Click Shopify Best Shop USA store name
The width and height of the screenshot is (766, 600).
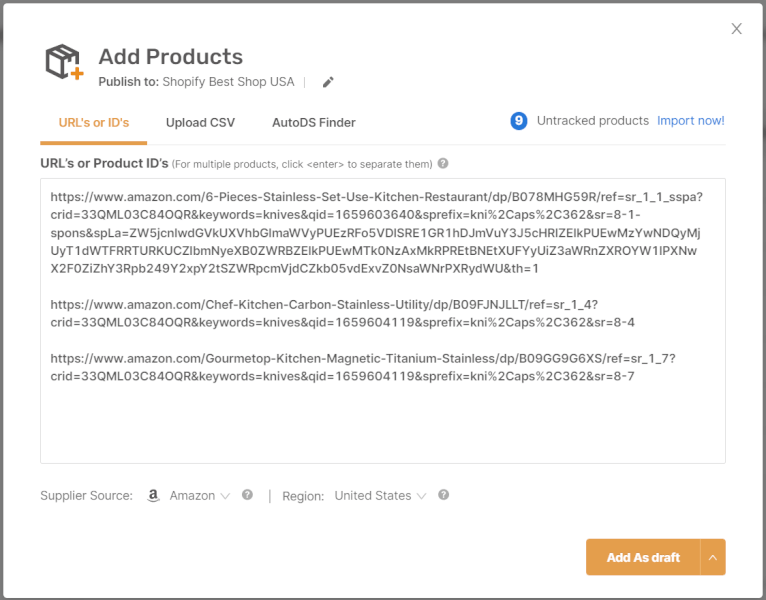[228, 82]
